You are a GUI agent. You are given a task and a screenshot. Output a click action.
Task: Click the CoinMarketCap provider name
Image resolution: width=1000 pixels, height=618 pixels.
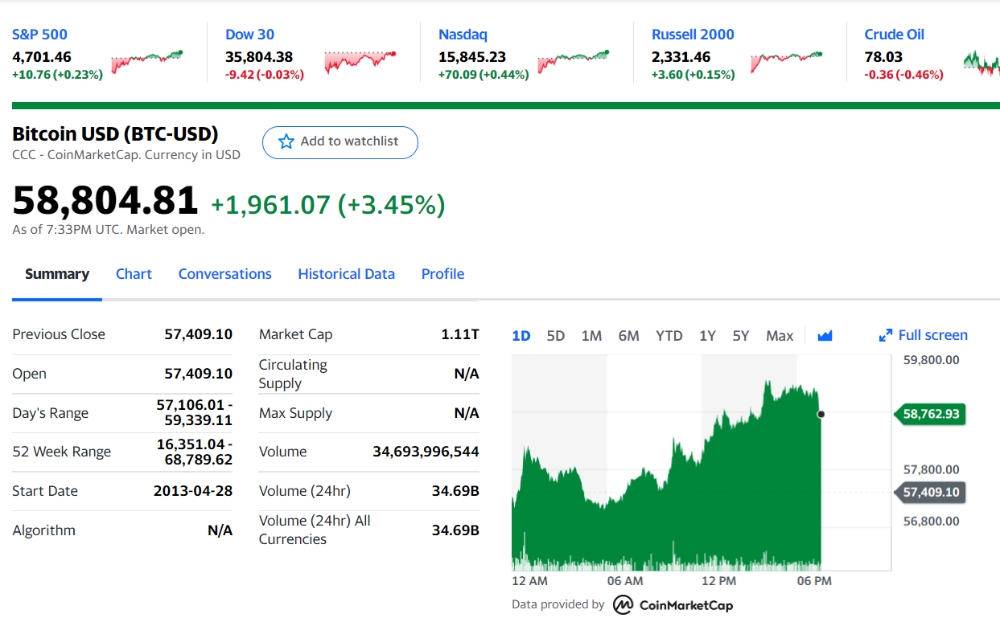686,605
